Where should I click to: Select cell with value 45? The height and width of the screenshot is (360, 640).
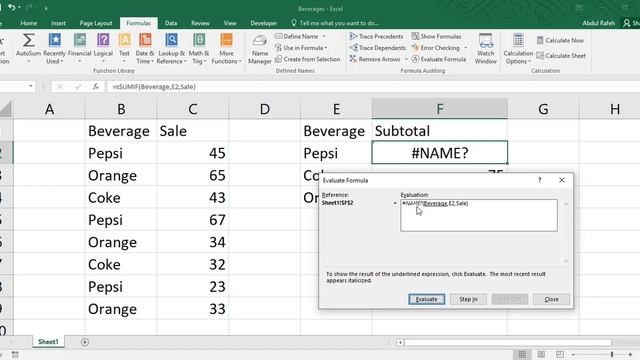(193, 153)
